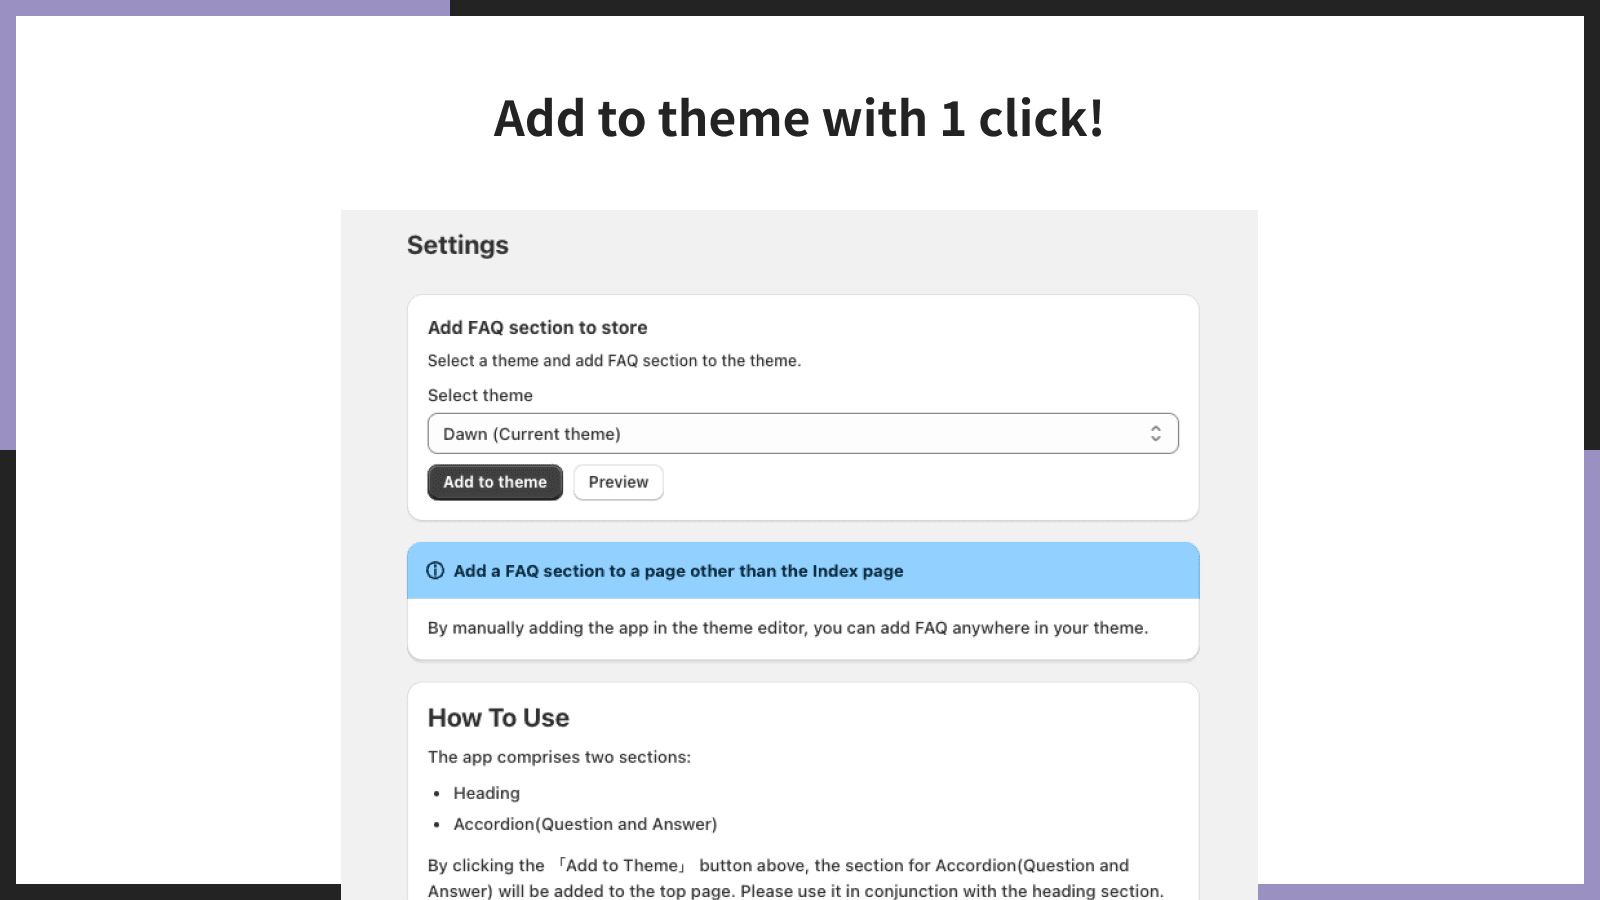Click the blue banner title about Index page
The image size is (1600, 900).
[x=678, y=571]
